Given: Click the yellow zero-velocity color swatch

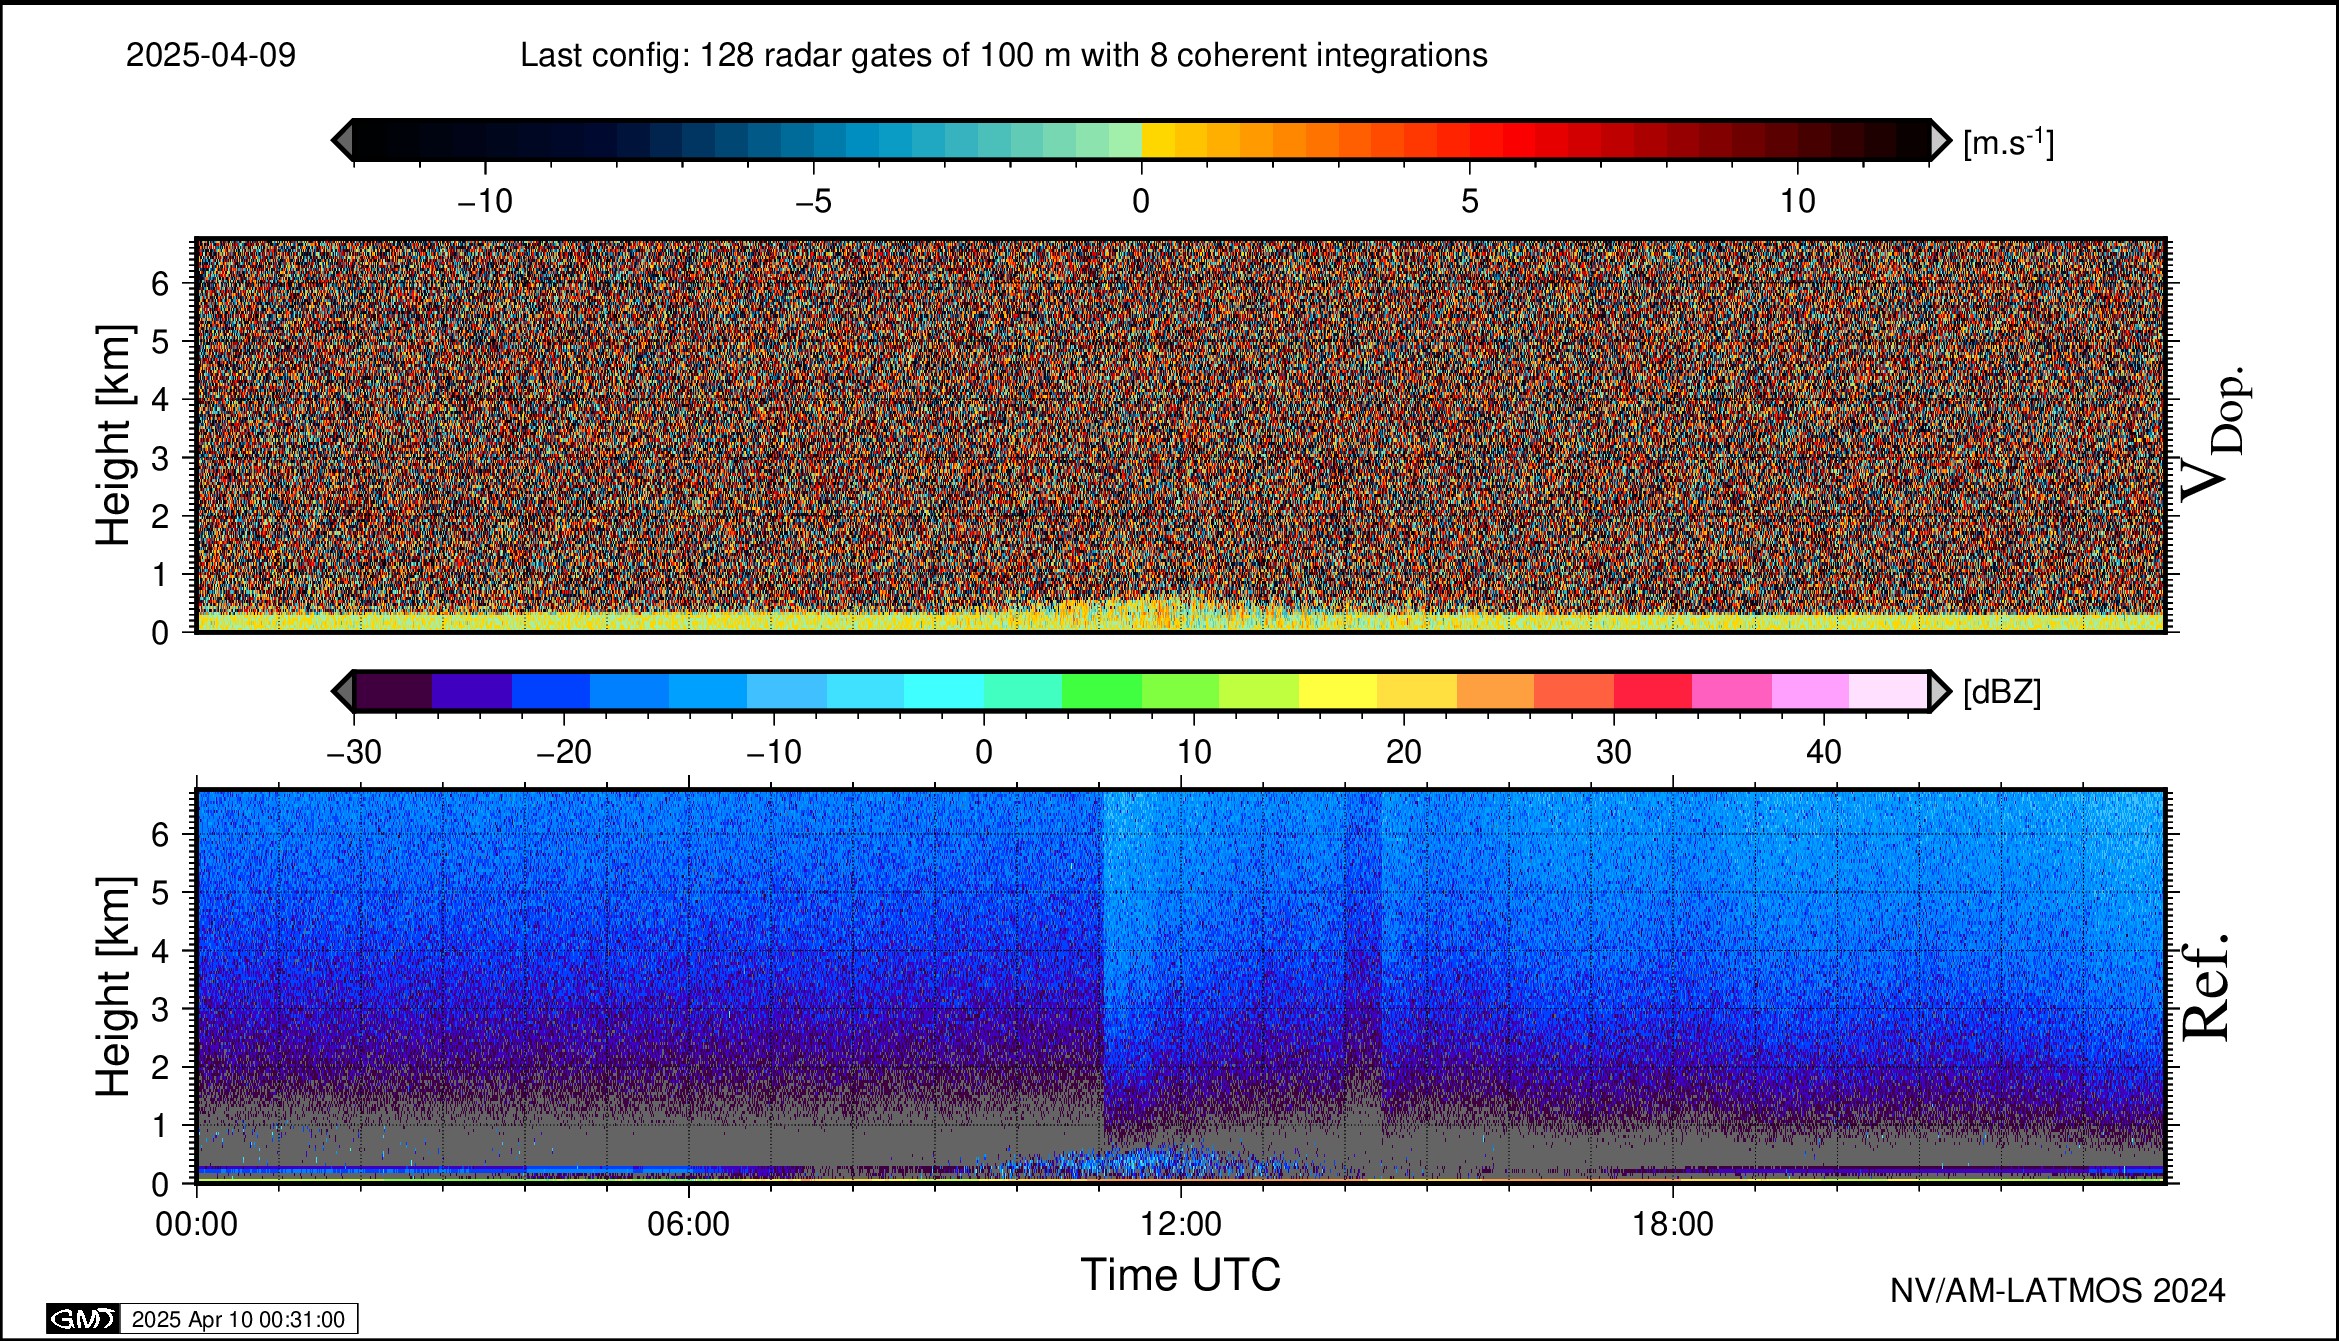Looking at the screenshot, I should click(x=1158, y=140).
